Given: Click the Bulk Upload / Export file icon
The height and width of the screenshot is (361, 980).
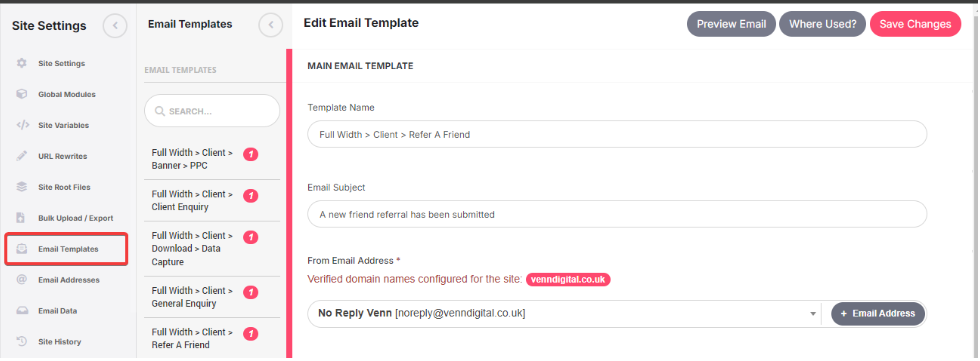Looking at the screenshot, I should click(x=22, y=218).
